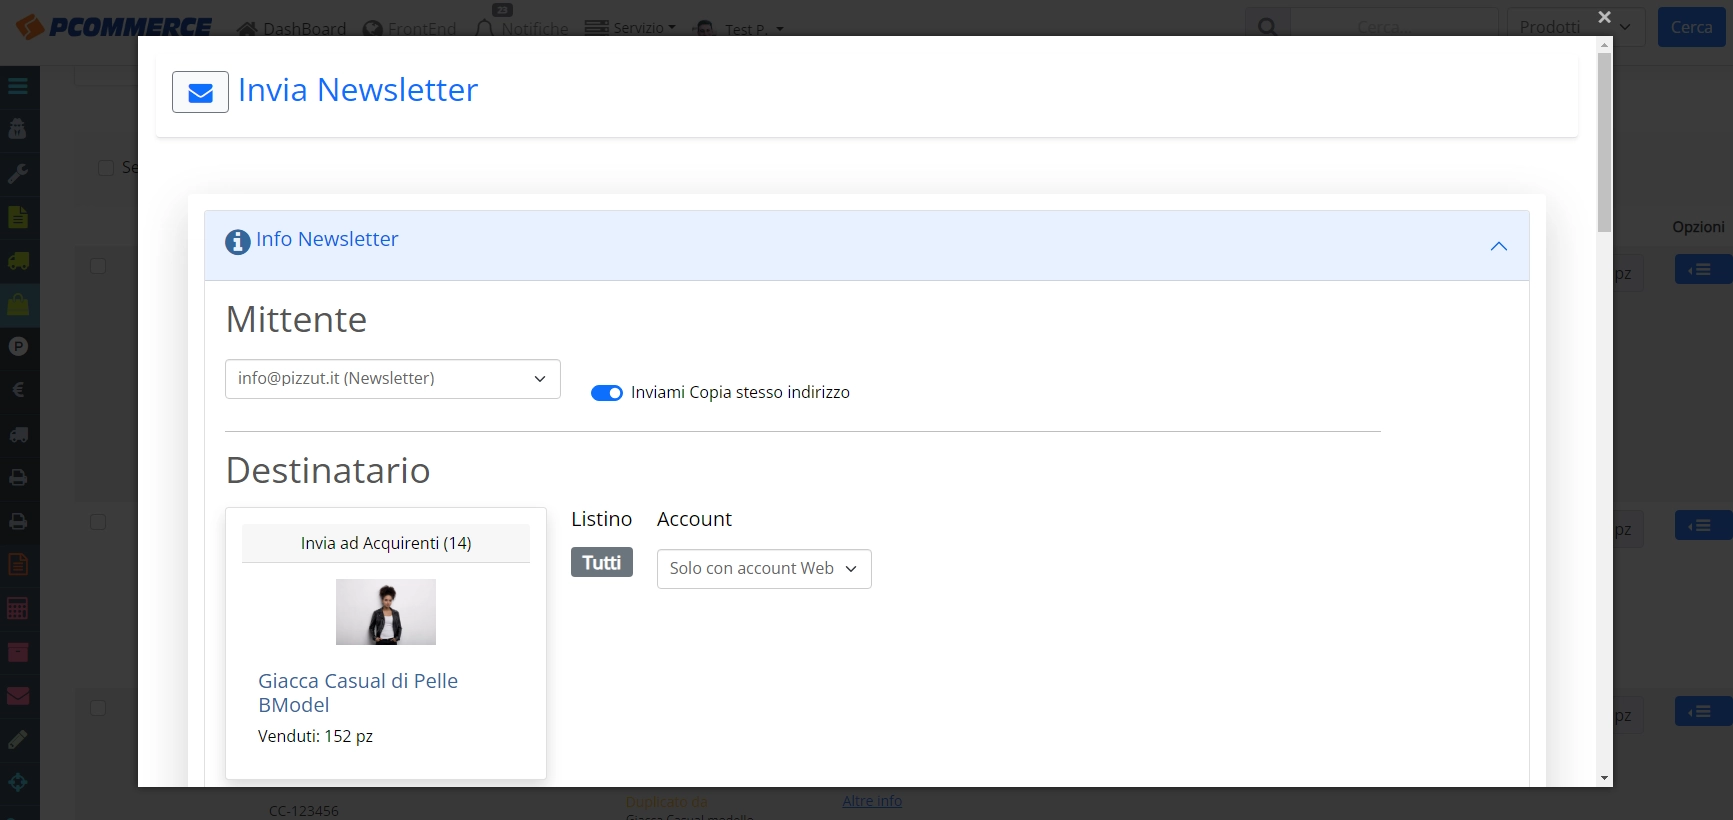Click the modal vertical scrollbar
Viewport: 1733px width, 820px height.
point(1604,142)
